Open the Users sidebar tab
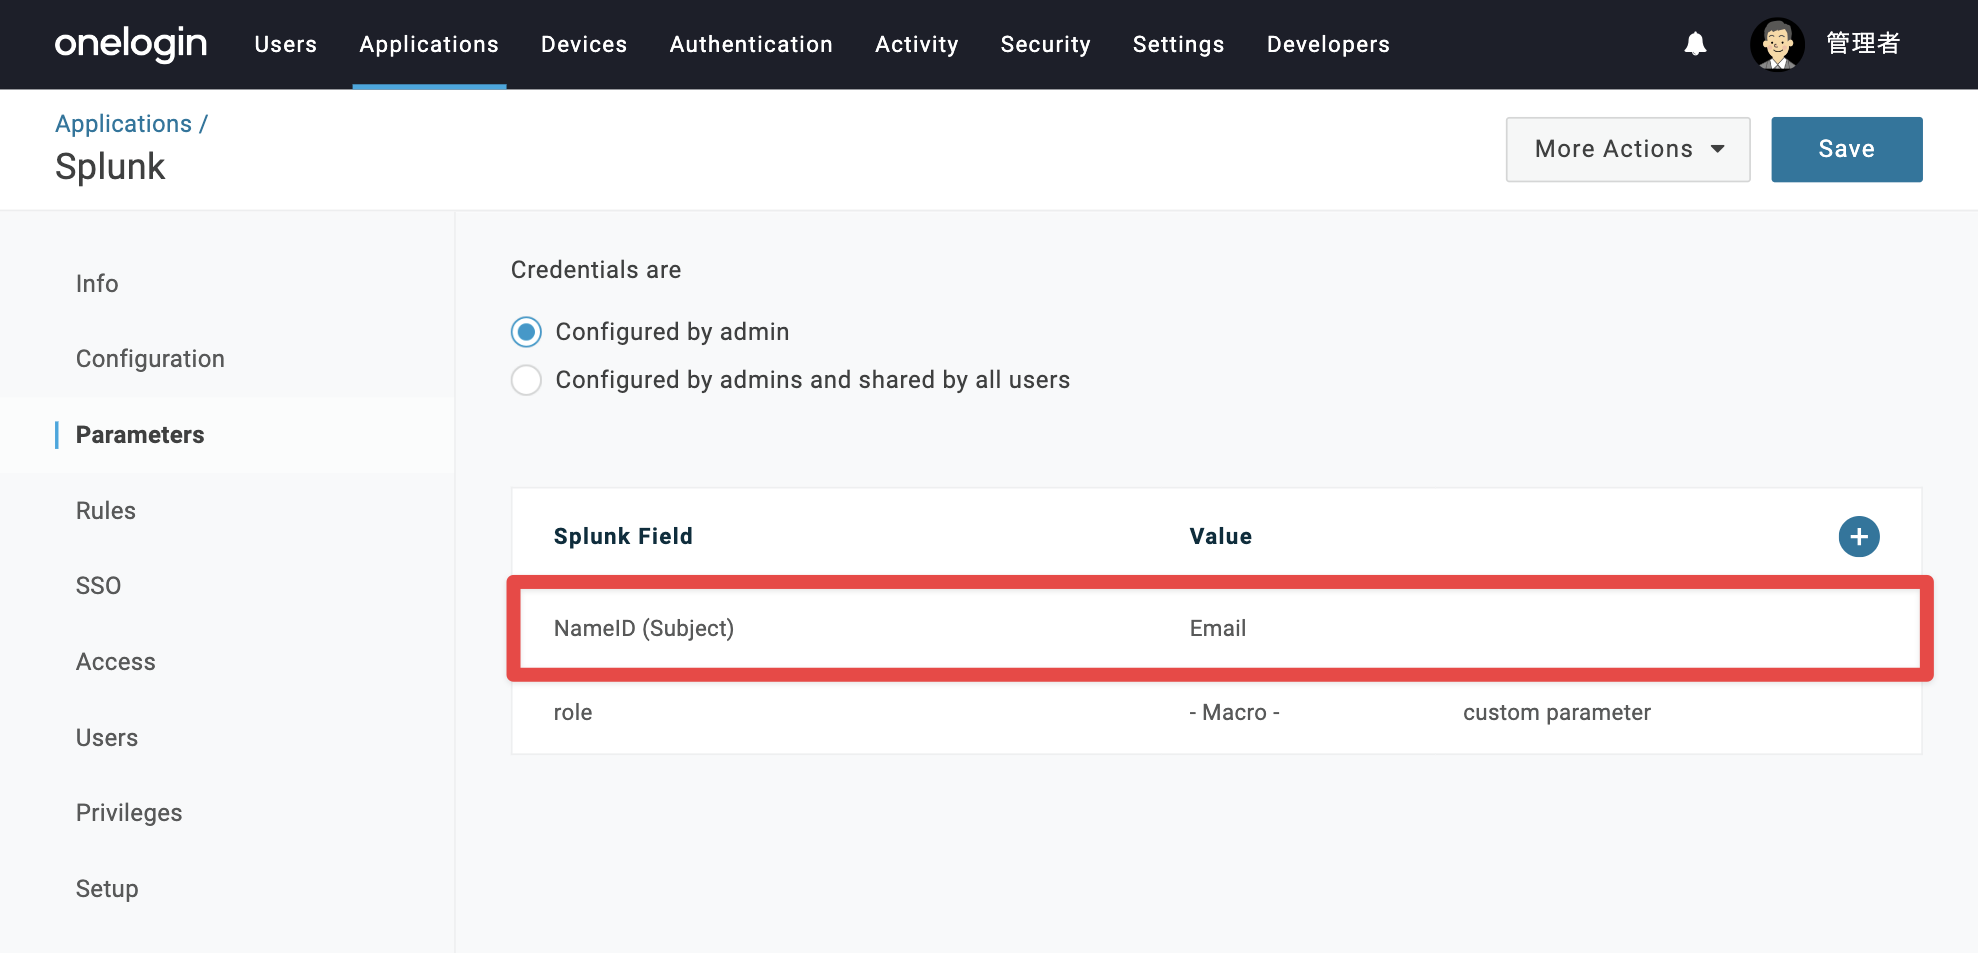This screenshot has height=953, width=1978. coord(107,738)
